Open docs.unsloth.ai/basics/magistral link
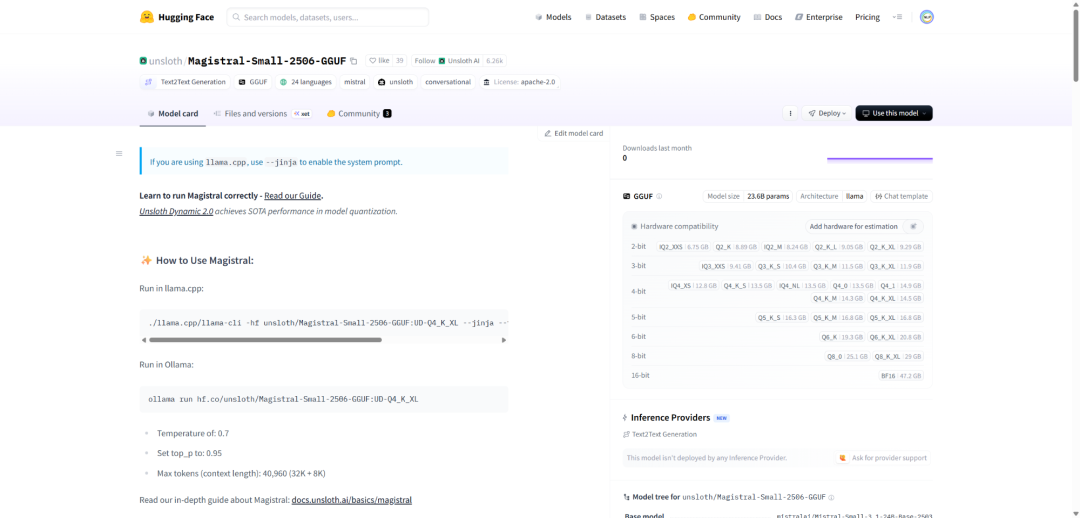This screenshot has height=518, width=1080. (x=351, y=499)
